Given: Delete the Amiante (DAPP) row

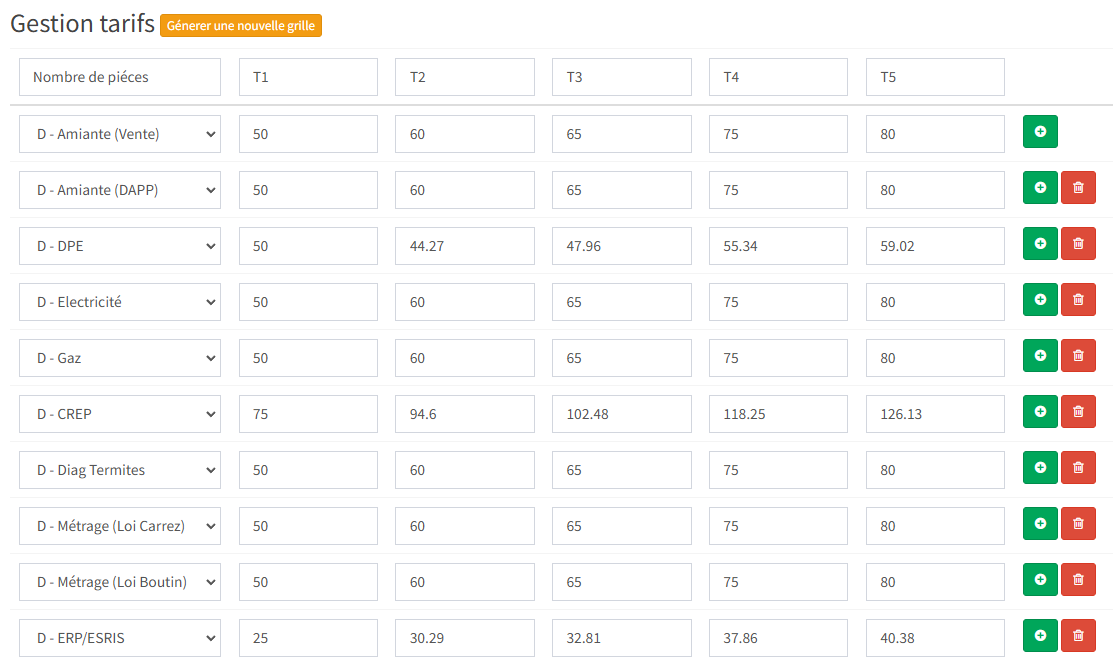Looking at the screenshot, I should [1078, 188].
